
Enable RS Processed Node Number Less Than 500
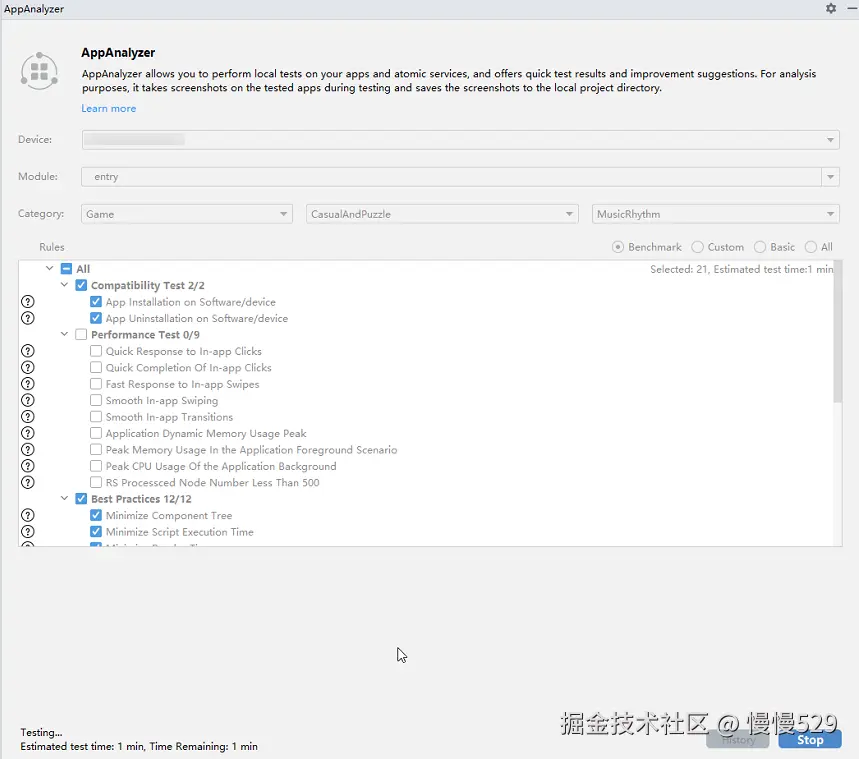pyautogui.click(x=96, y=482)
